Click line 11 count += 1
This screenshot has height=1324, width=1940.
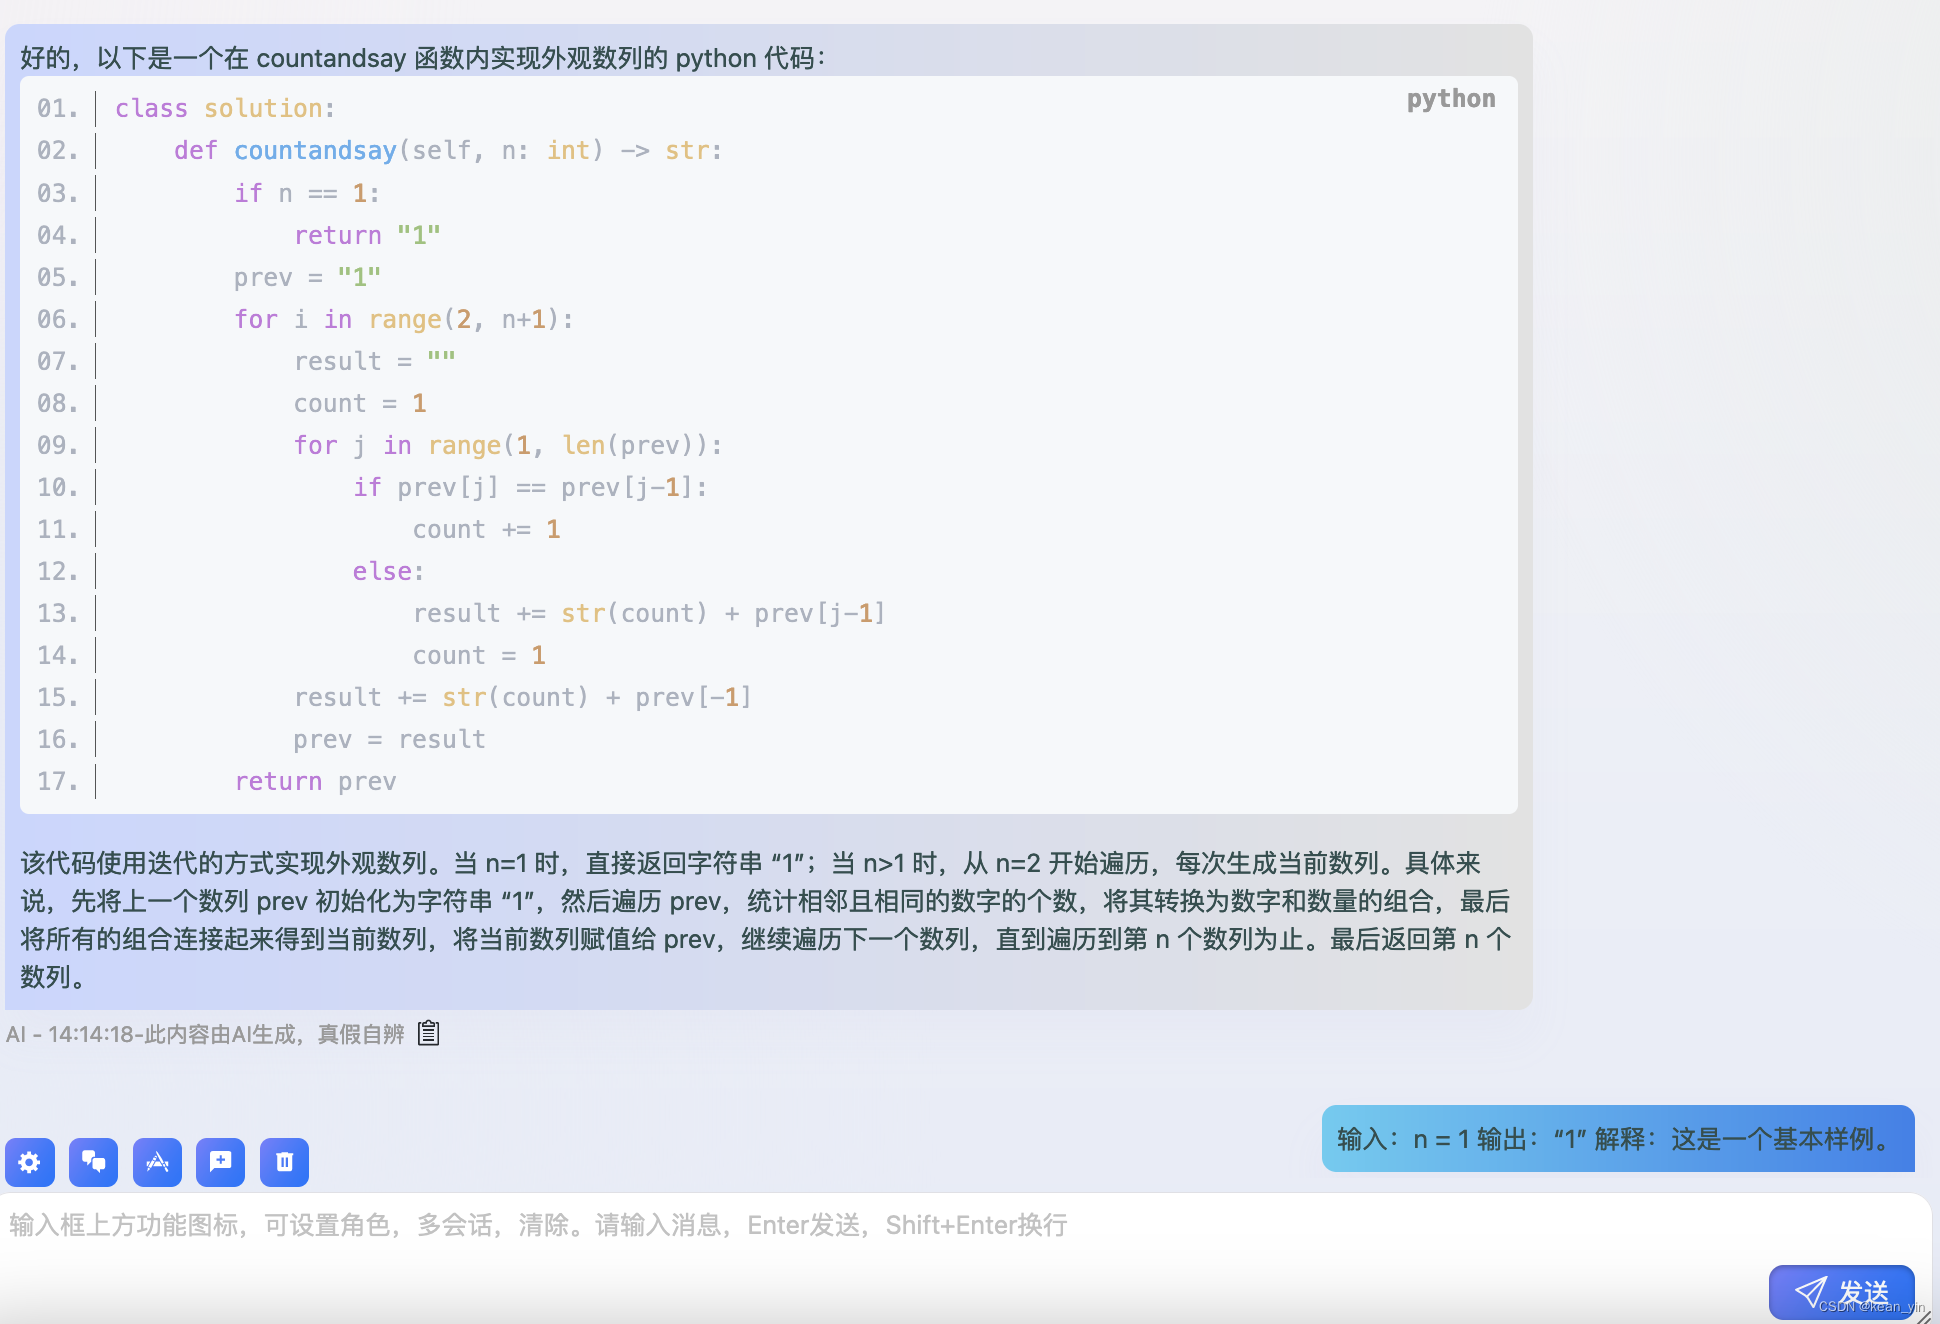pos(487,529)
